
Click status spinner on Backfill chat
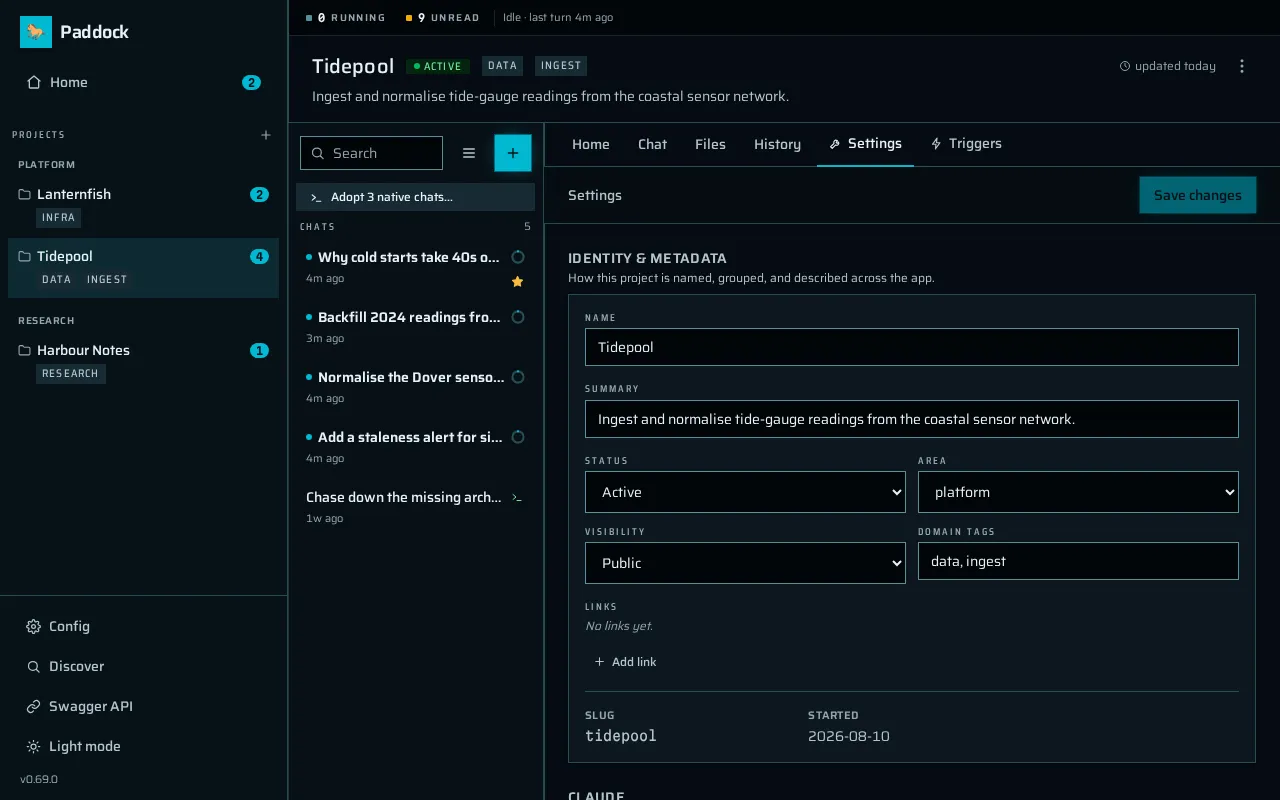click(518, 317)
